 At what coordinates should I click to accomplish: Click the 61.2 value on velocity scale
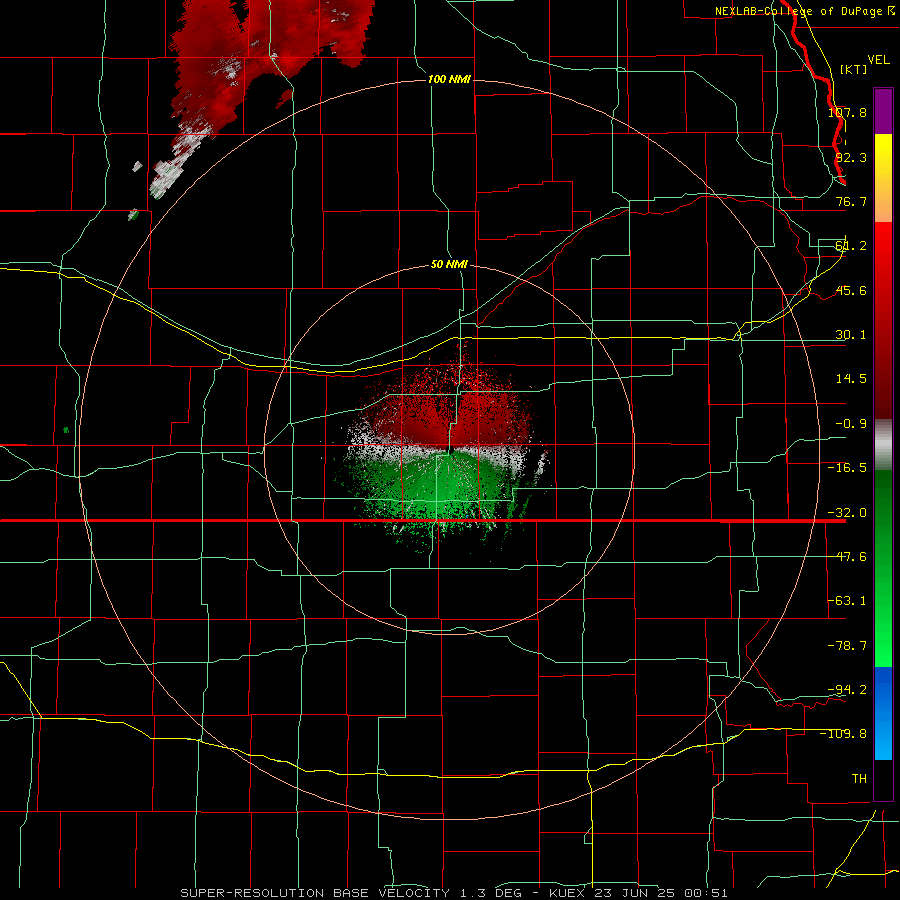[851, 246]
